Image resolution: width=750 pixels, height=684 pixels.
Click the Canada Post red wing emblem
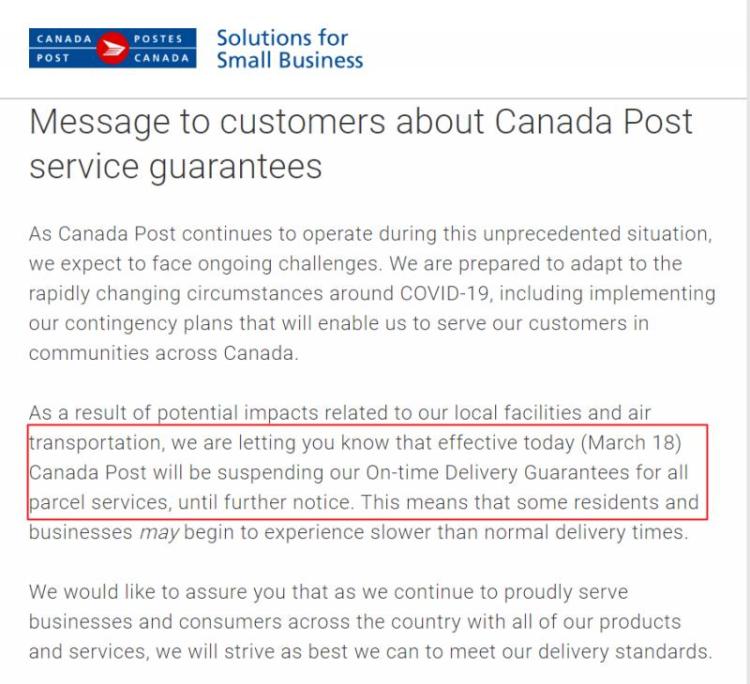pos(112,48)
